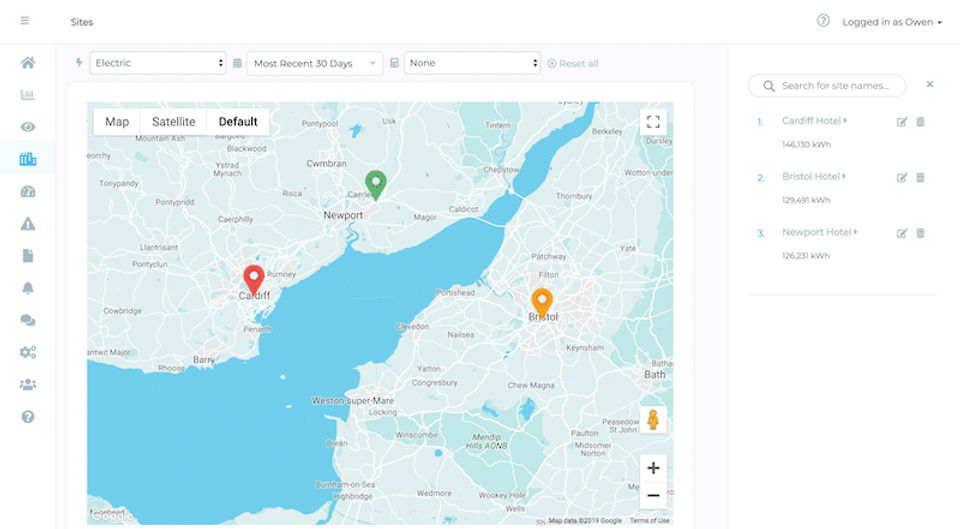Edit the Newport Hotel site
The width and height of the screenshot is (960, 529).
pyautogui.click(x=901, y=233)
